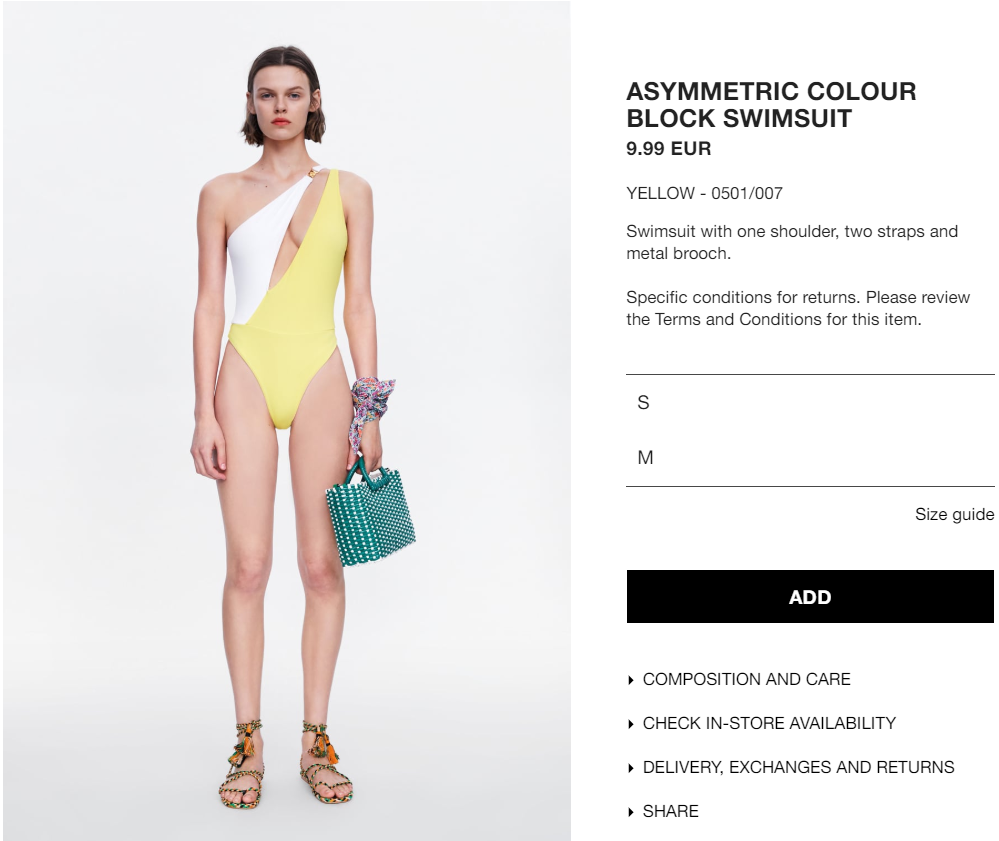Choose size M
This screenshot has height=841, width=999.
click(x=810, y=457)
